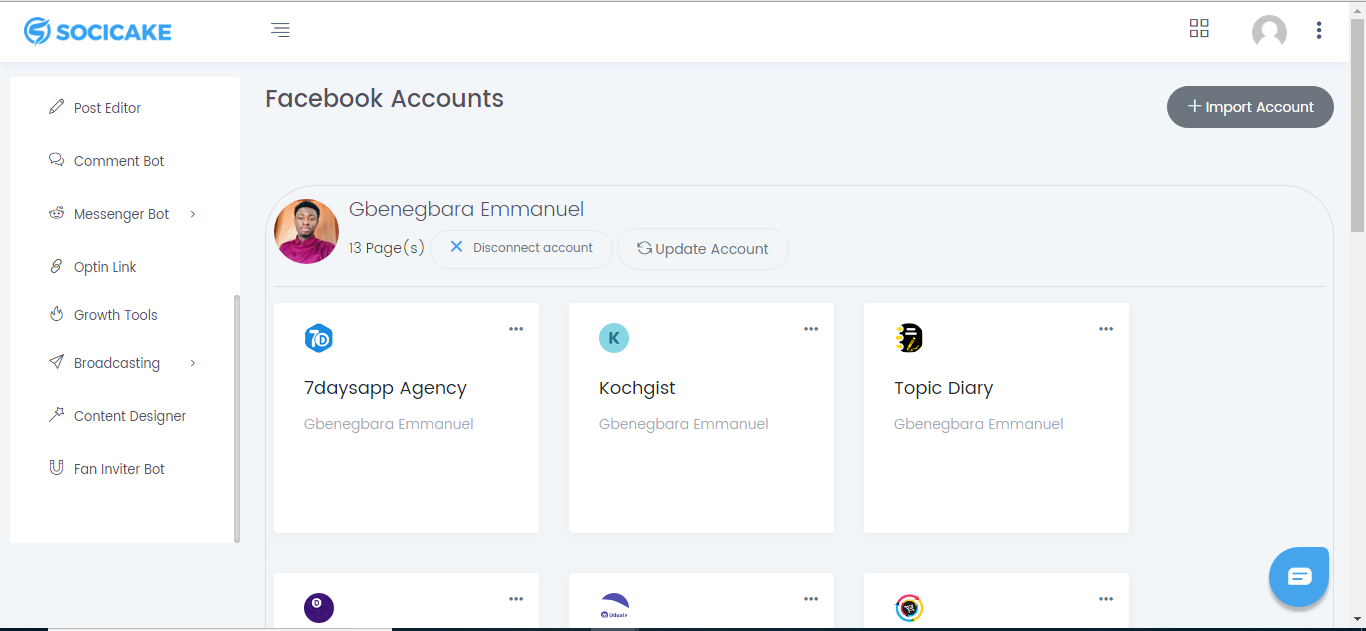
Task: Click the colorful ring page logo
Action: pos(909,607)
